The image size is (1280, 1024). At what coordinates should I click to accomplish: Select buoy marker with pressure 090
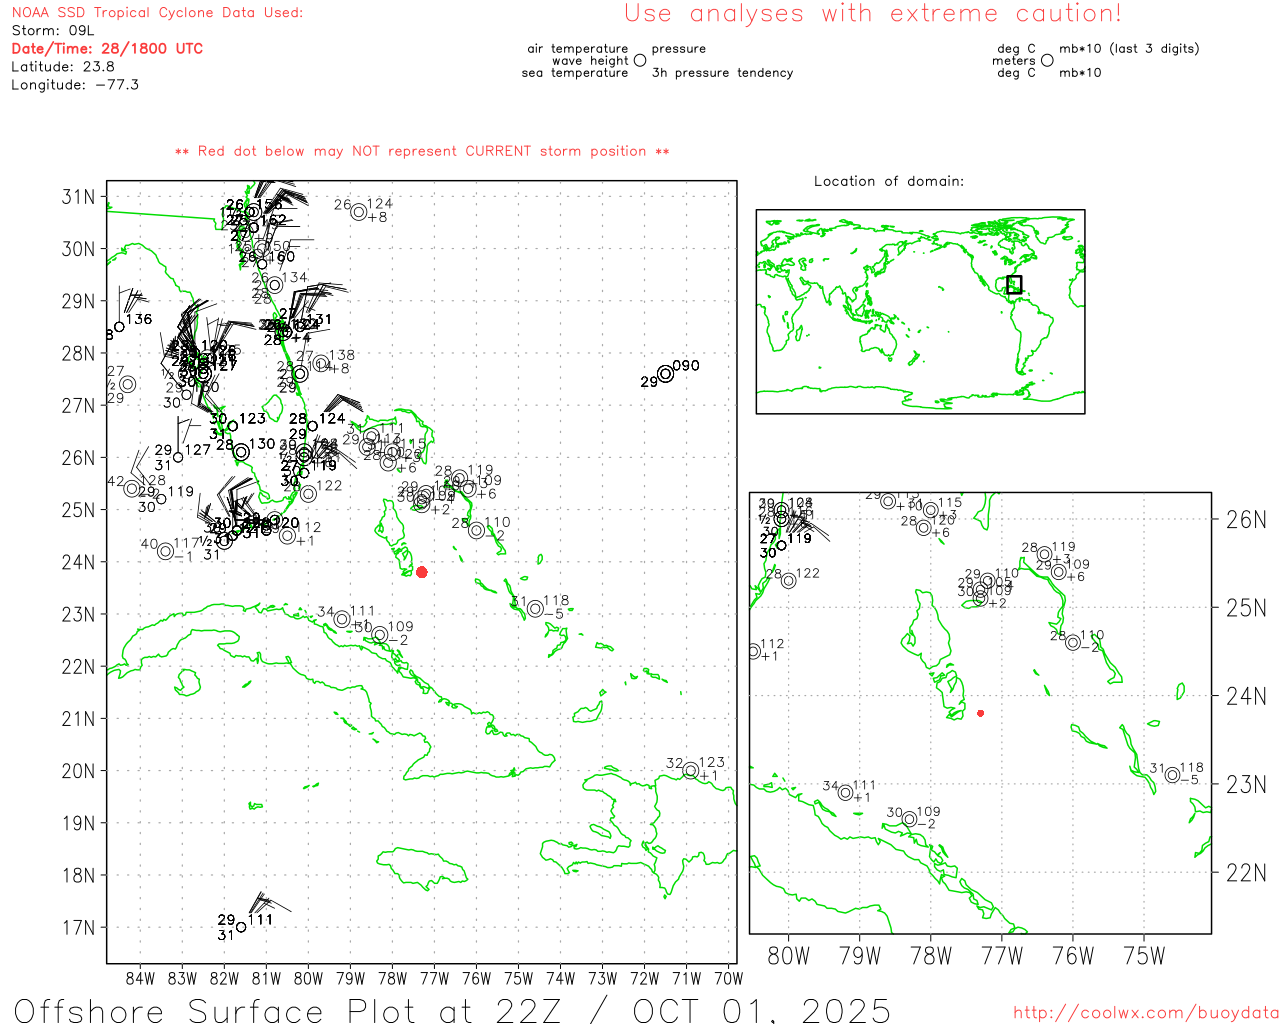pyautogui.click(x=665, y=374)
